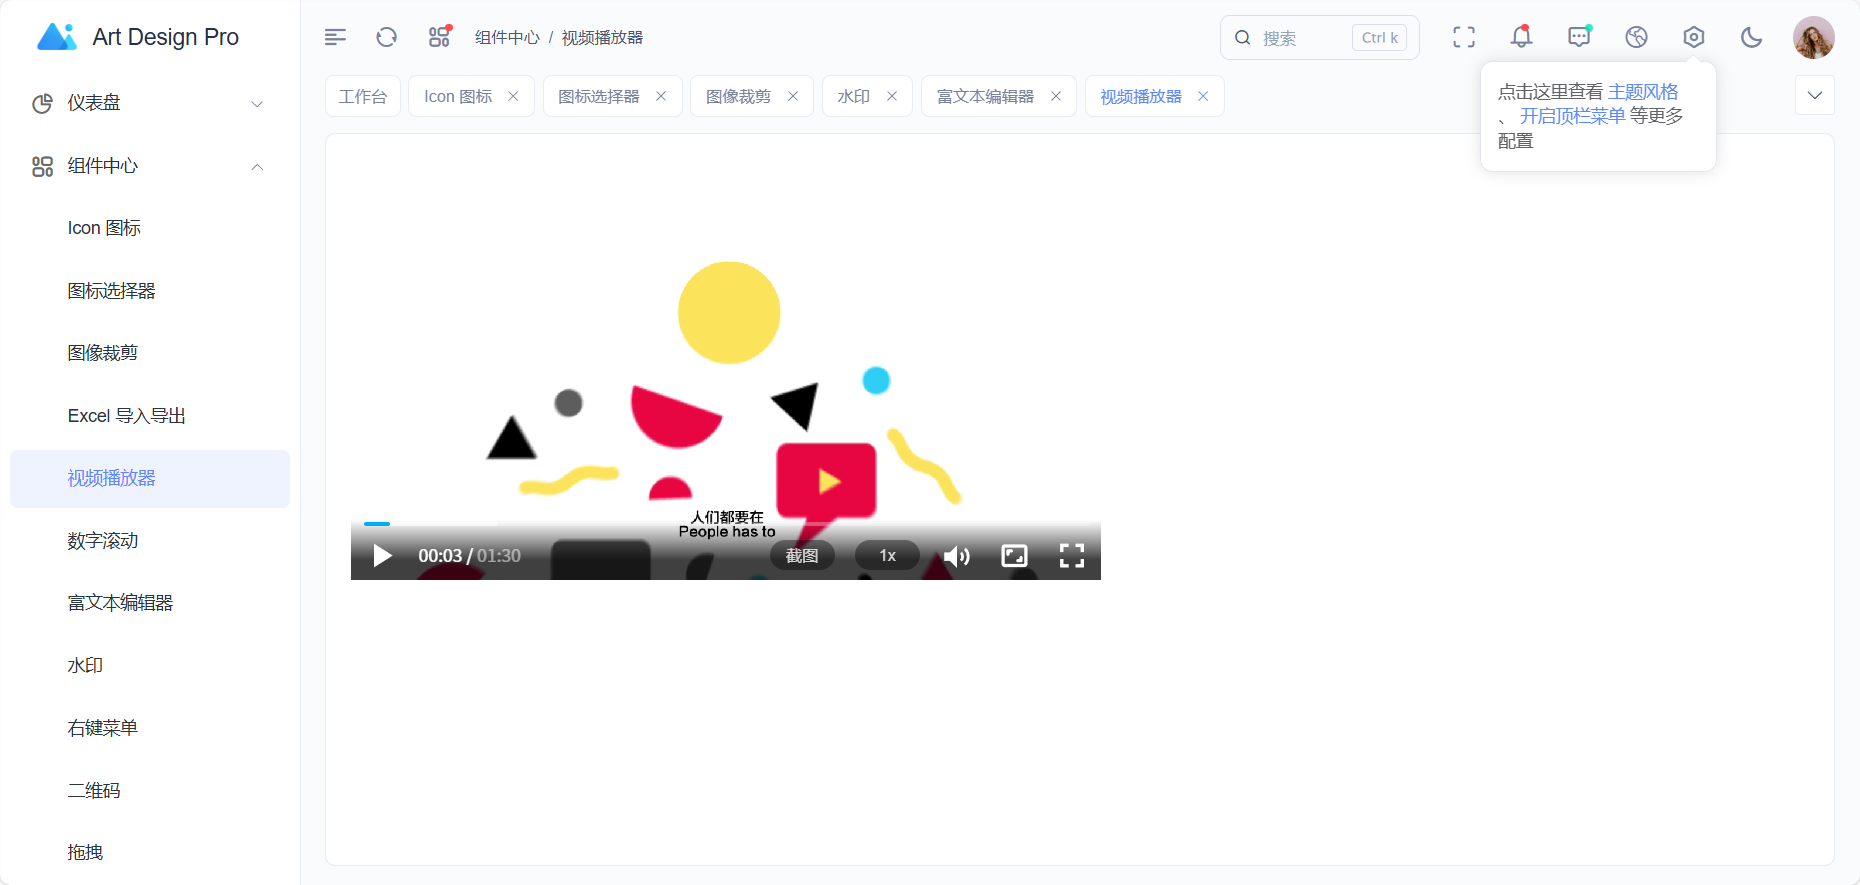
Task: Open the language globe icon
Action: point(1636,37)
